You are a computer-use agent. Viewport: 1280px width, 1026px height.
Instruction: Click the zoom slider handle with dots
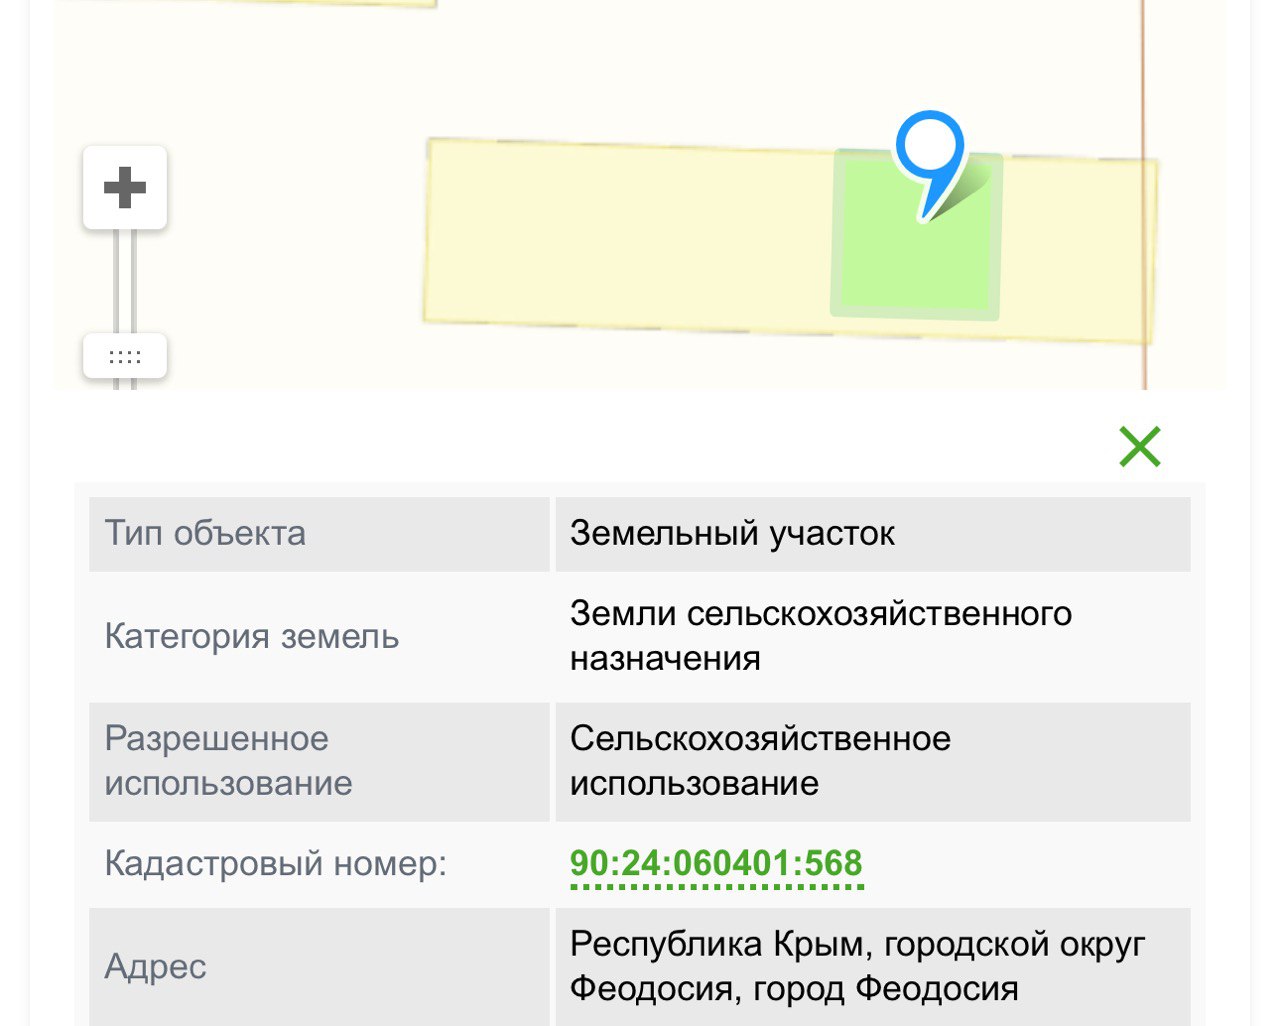(x=125, y=357)
